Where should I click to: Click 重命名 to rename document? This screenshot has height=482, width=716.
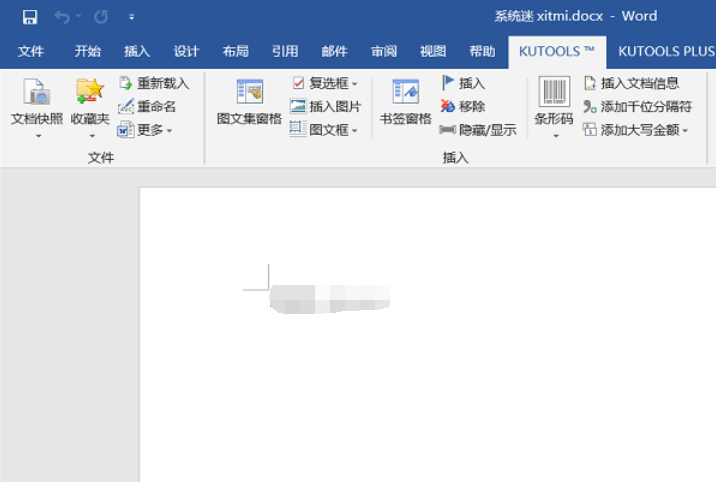[147, 107]
